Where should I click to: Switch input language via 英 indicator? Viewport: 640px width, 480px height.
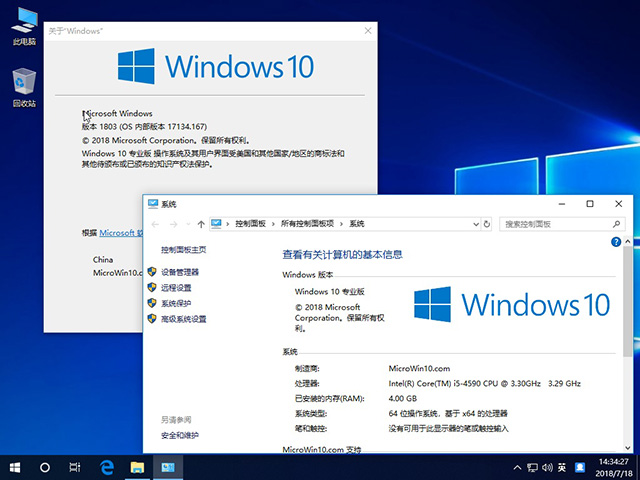click(x=562, y=467)
